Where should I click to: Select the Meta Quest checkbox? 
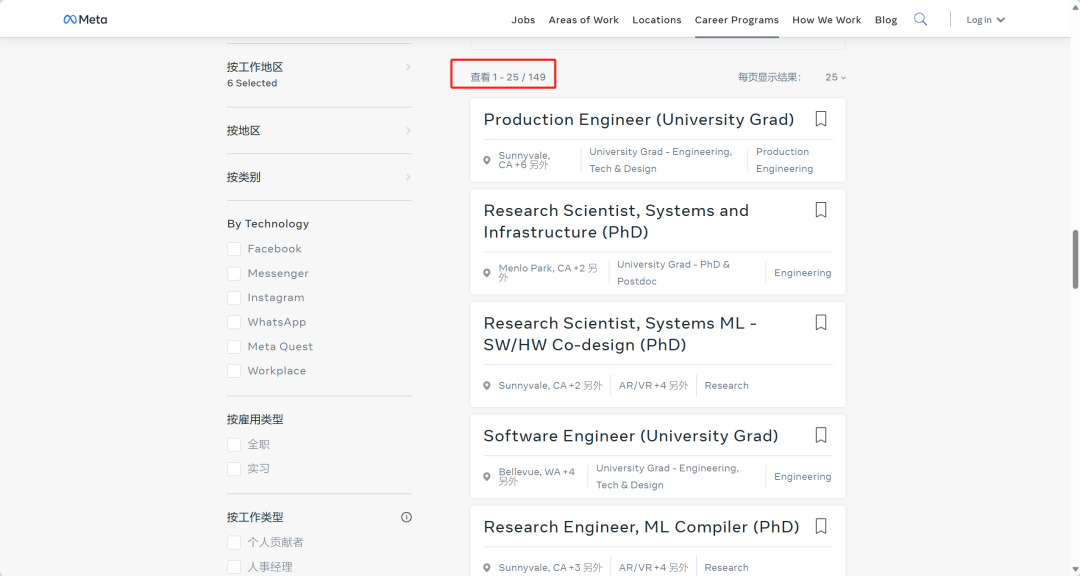[234, 347]
